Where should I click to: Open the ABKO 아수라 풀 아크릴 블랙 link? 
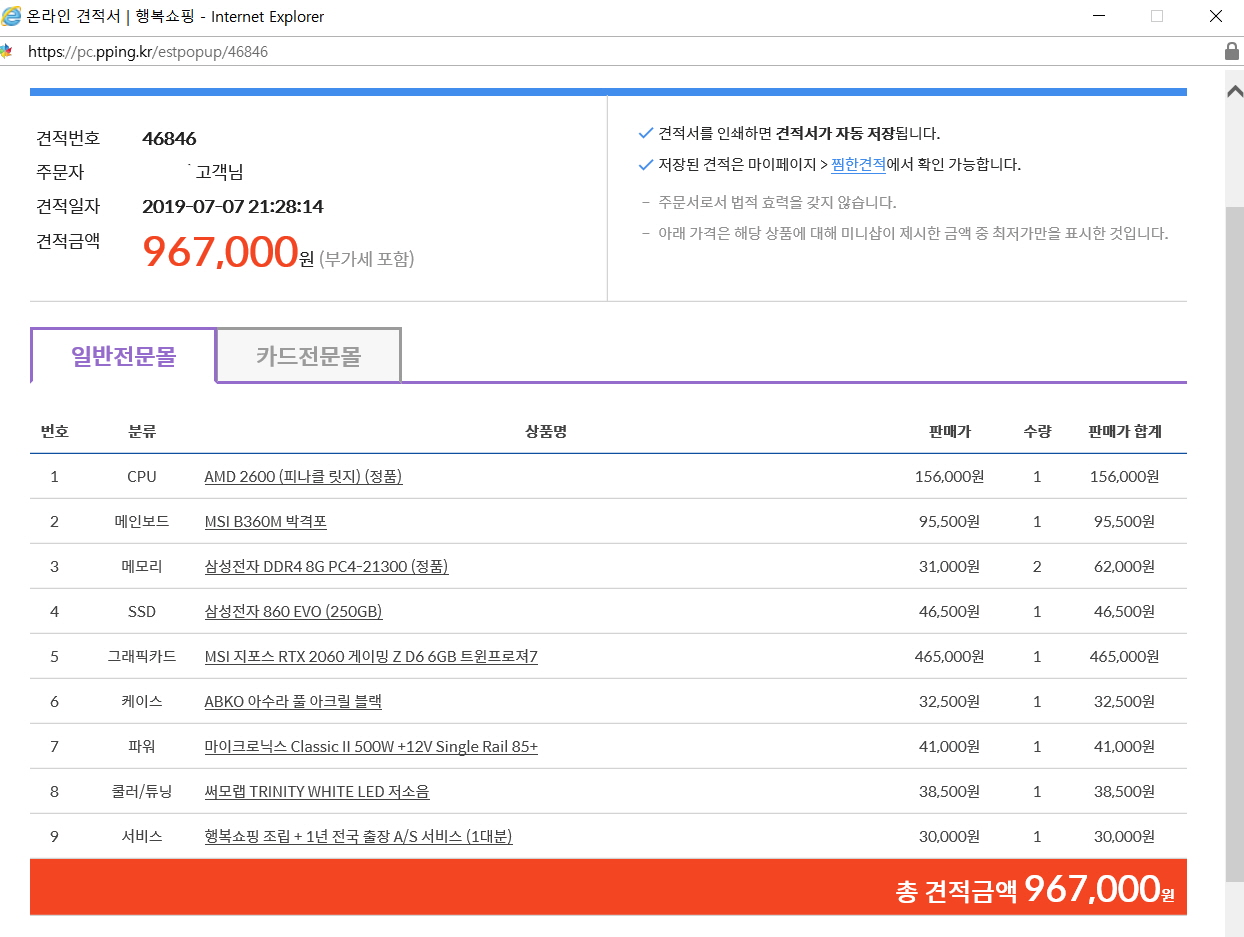293,702
